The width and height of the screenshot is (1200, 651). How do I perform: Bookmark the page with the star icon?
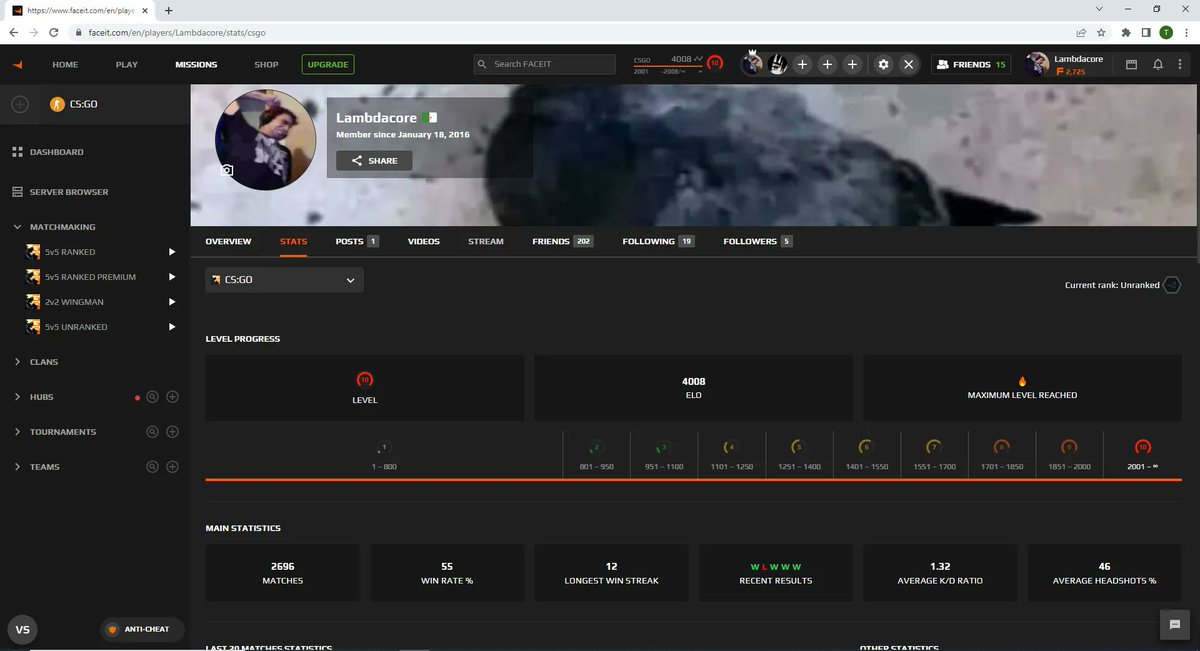[1101, 32]
